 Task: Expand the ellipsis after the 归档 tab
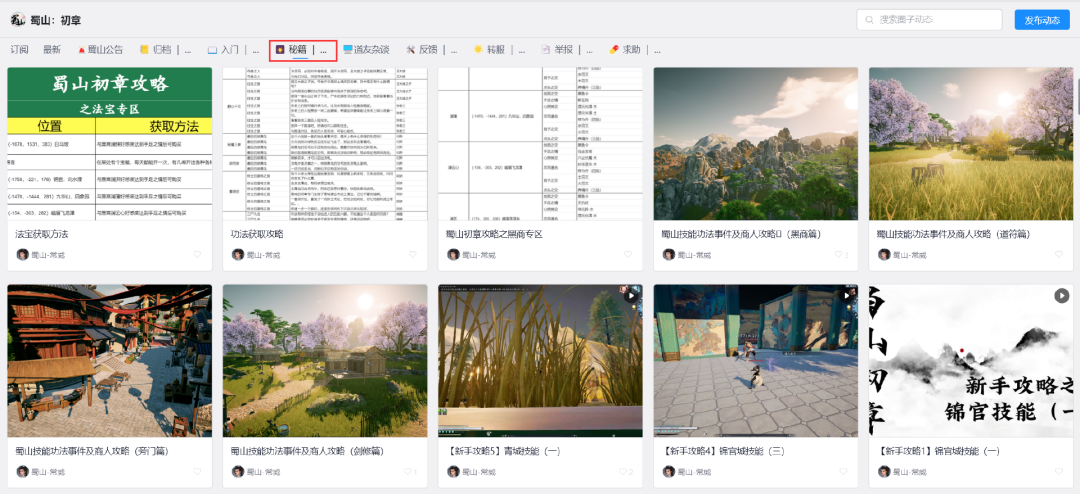[188, 50]
